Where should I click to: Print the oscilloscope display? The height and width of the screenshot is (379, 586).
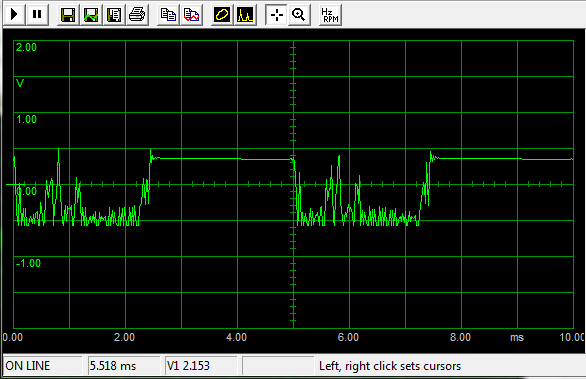coord(137,15)
